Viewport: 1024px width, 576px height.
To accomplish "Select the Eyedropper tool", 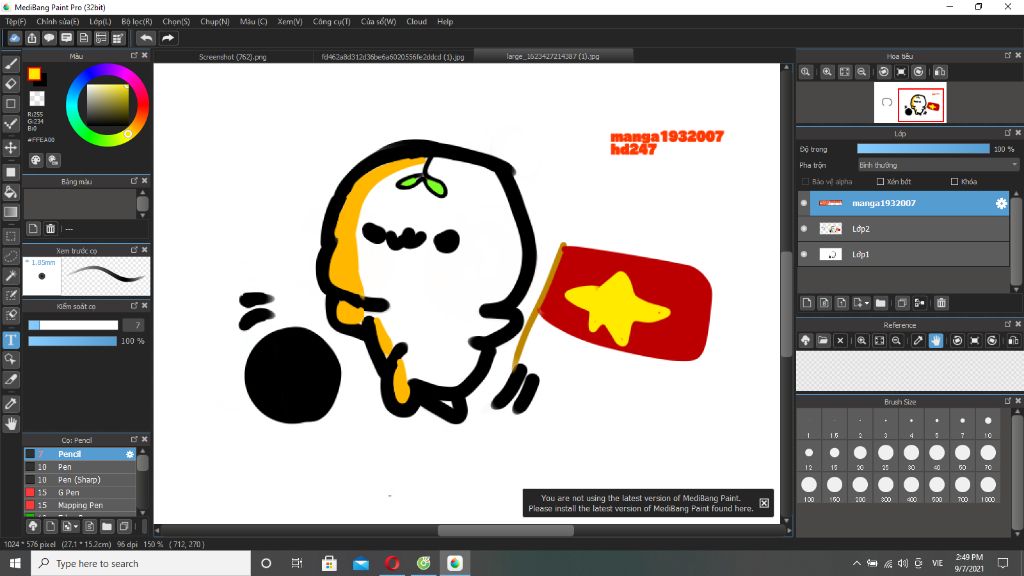I will point(10,404).
